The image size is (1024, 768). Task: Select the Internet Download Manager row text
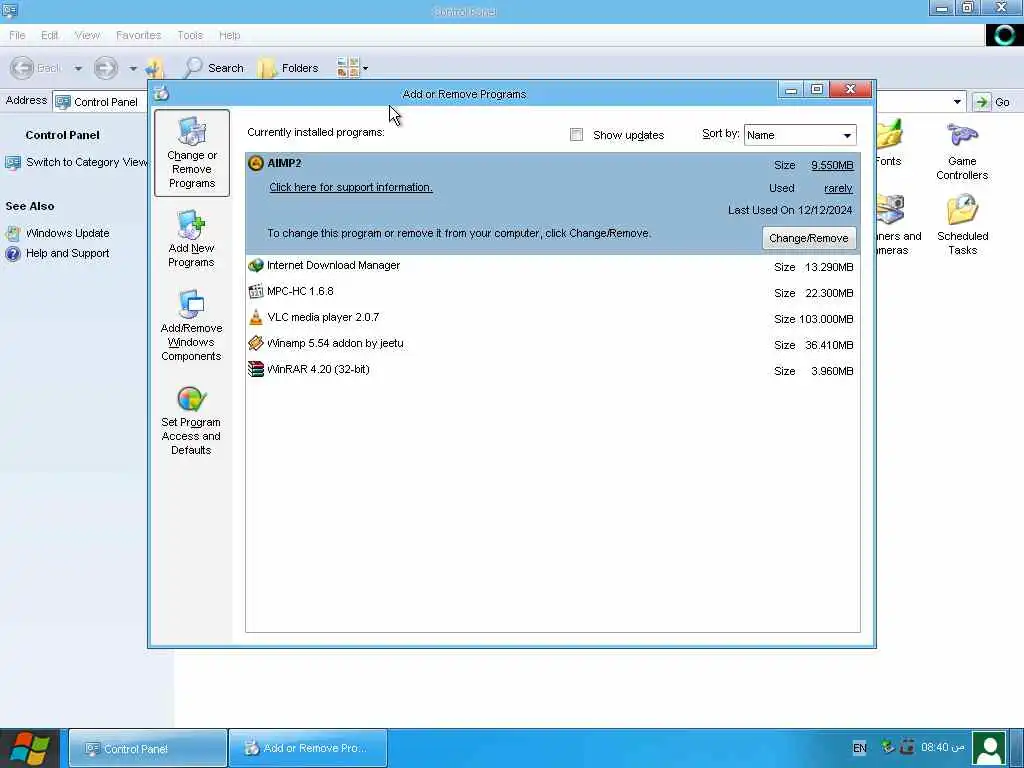coord(333,265)
